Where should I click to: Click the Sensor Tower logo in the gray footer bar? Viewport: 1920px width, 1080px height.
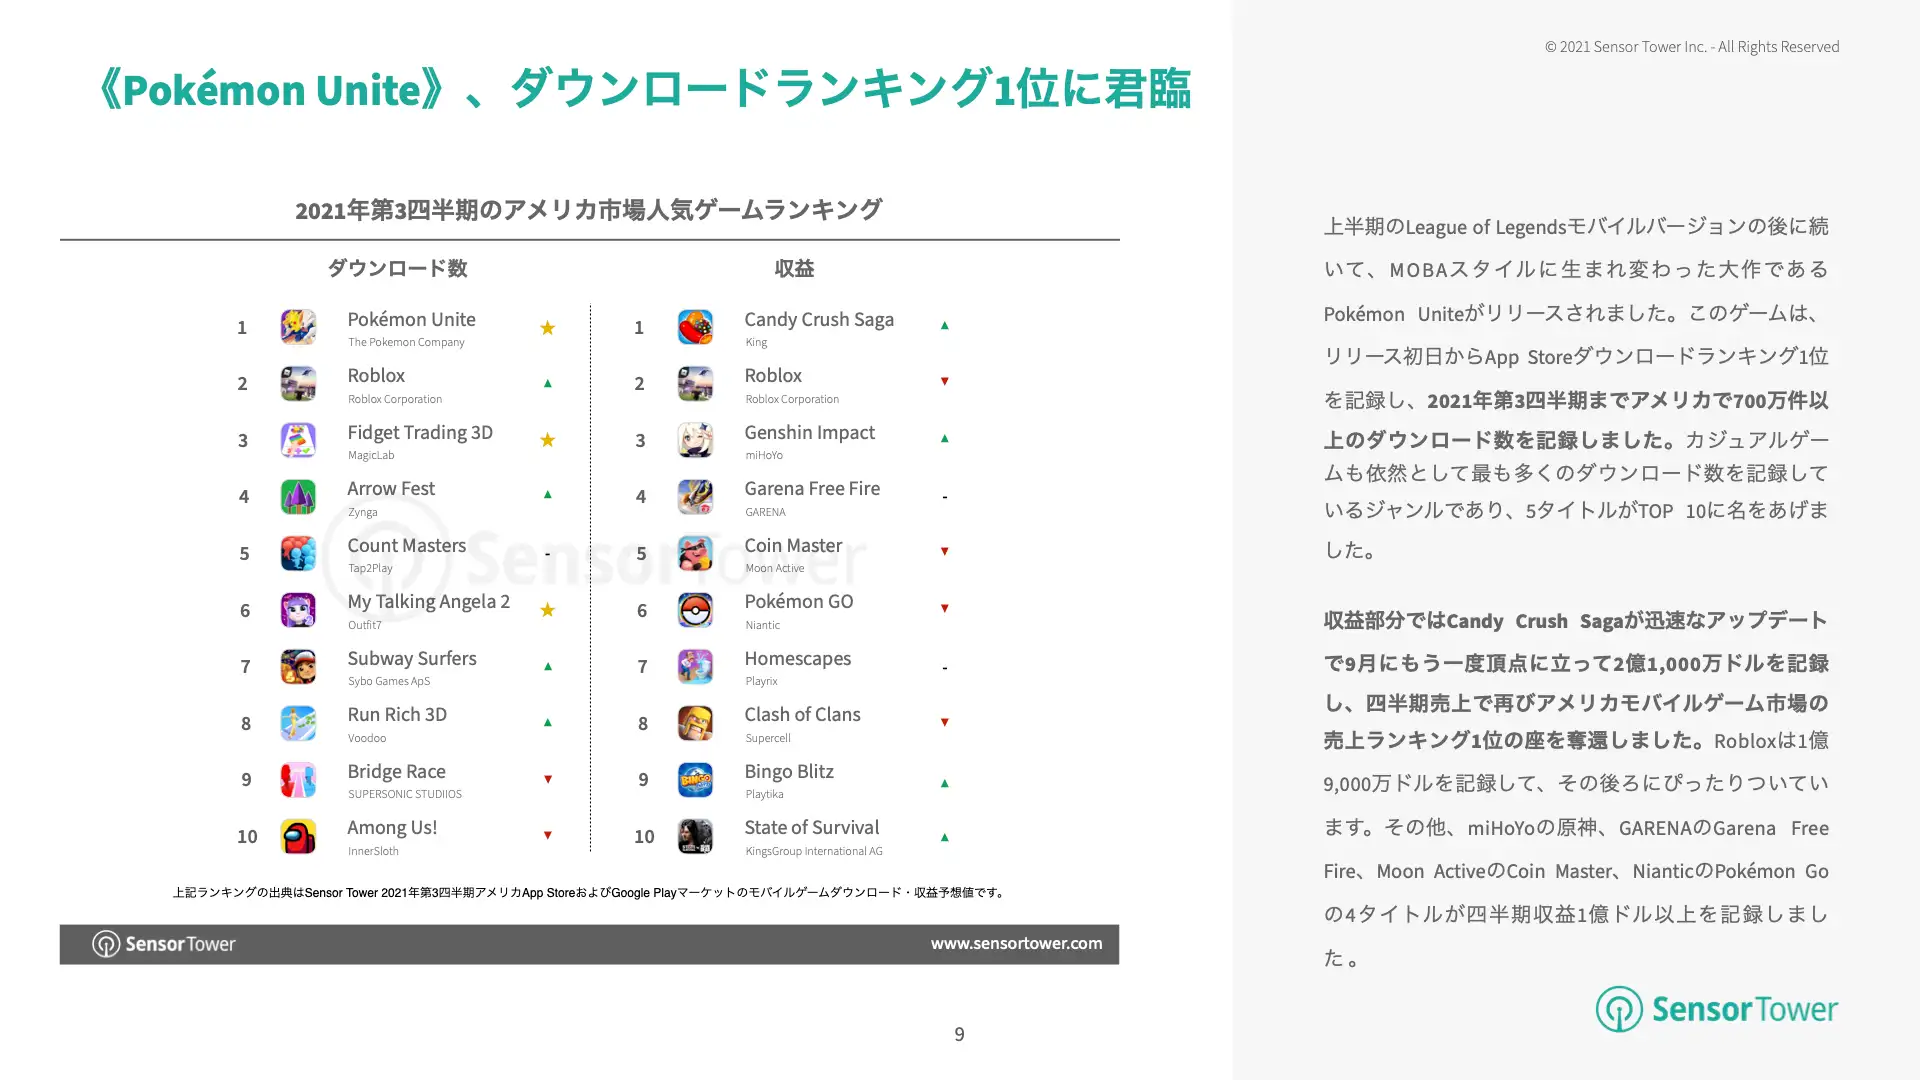164,944
